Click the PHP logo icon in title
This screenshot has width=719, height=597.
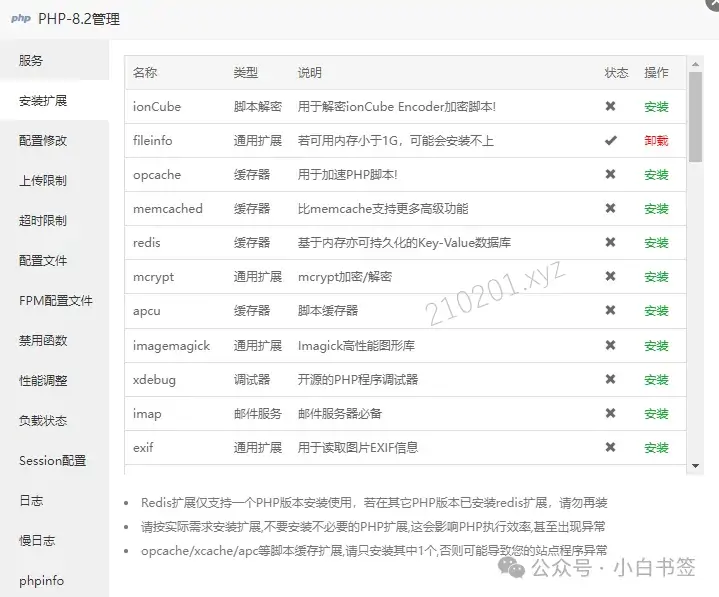pyautogui.click(x=21, y=18)
